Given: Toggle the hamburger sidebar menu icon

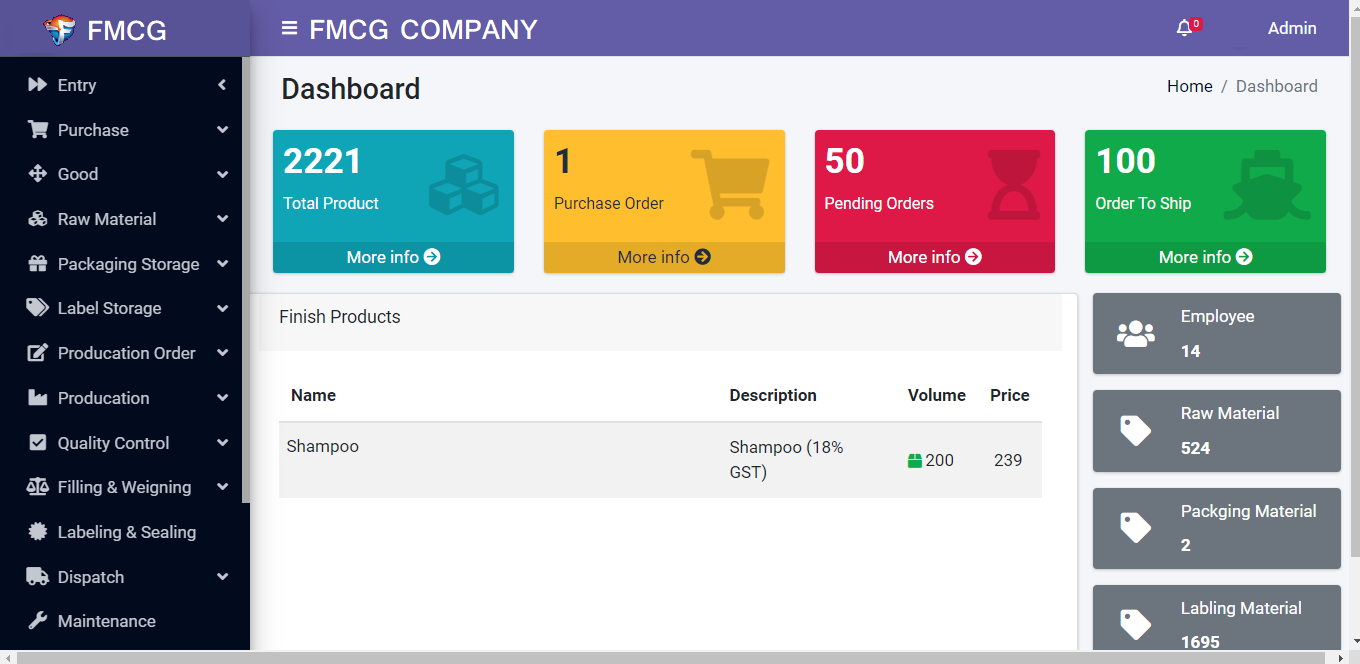Looking at the screenshot, I should [x=289, y=29].
